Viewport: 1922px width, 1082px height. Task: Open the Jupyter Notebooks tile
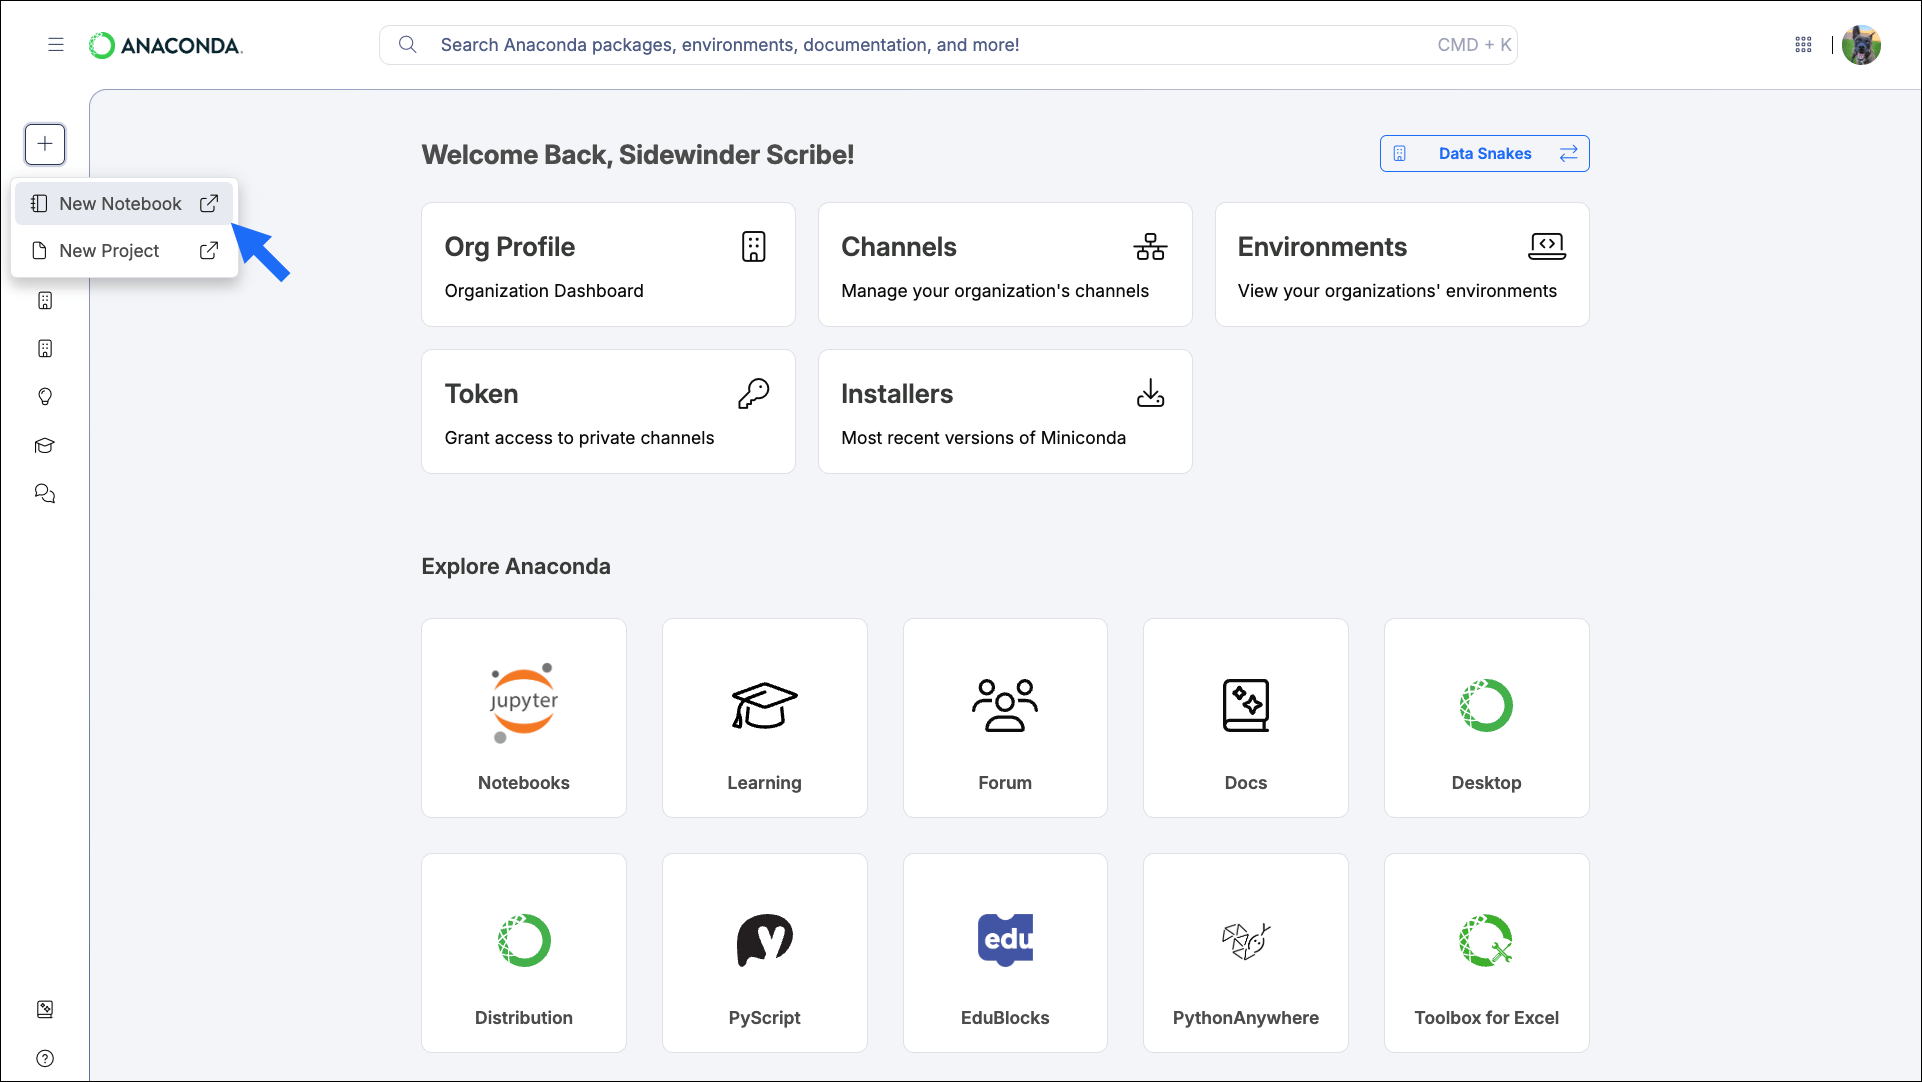524,718
